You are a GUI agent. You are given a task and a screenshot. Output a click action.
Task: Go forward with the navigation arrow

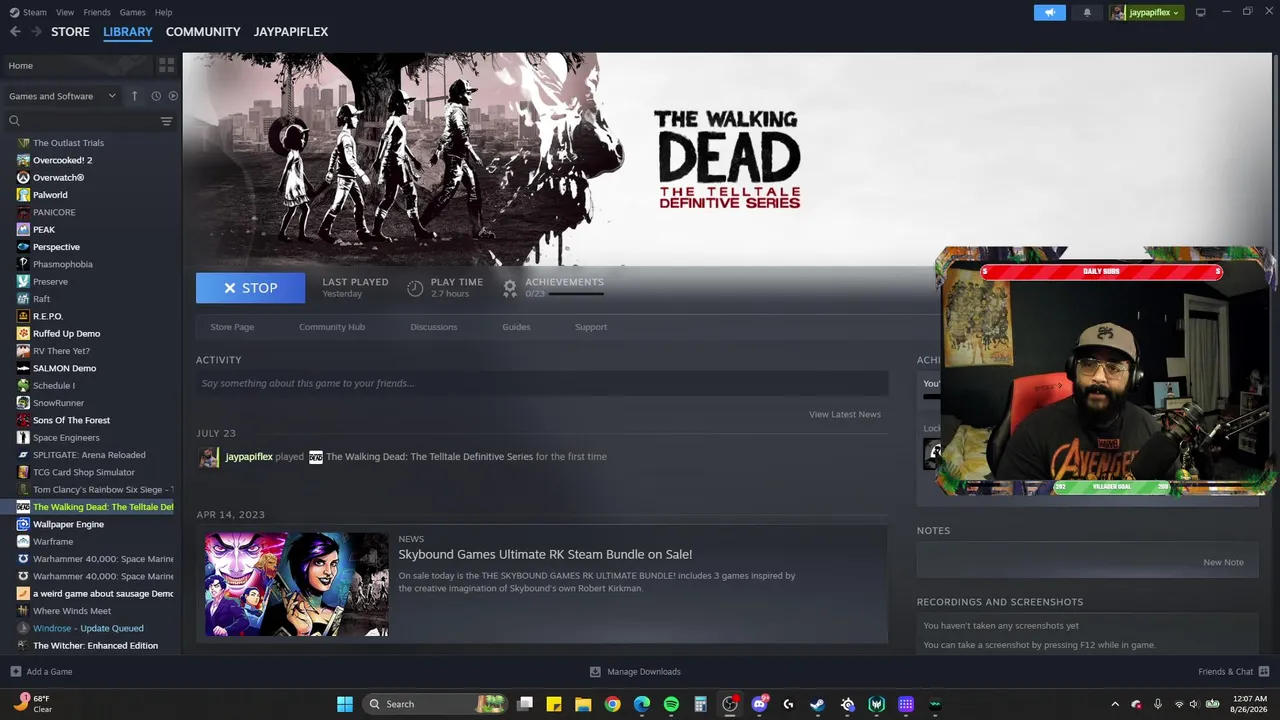coord(36,32)
